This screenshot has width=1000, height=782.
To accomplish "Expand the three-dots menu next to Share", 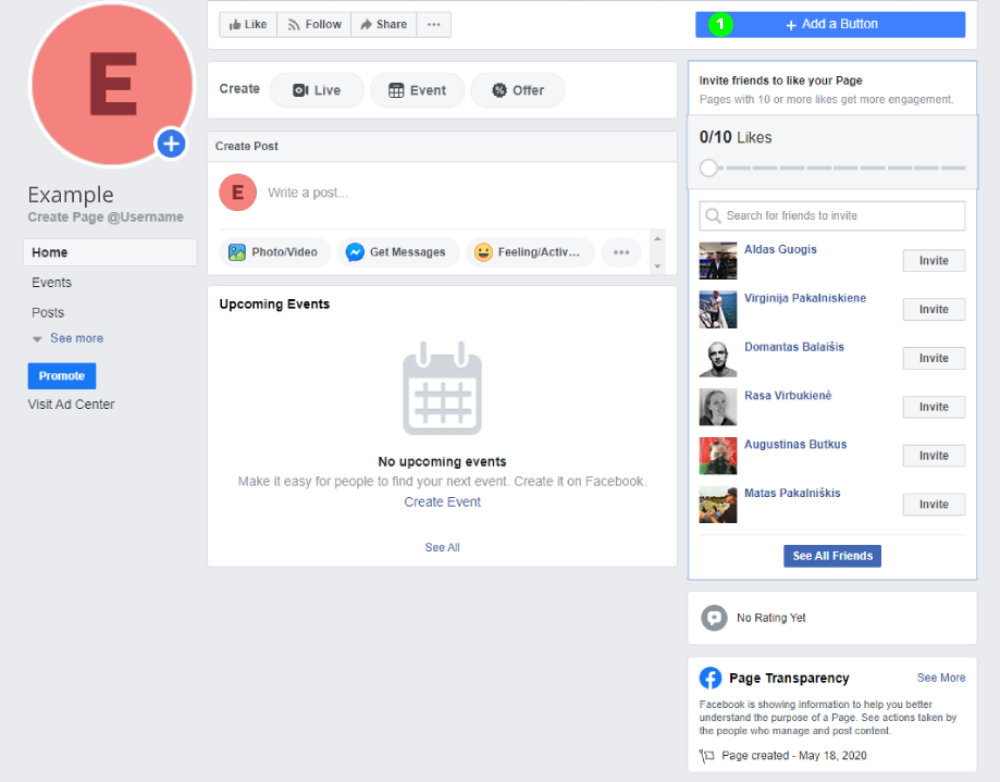I will click(433, 25).
